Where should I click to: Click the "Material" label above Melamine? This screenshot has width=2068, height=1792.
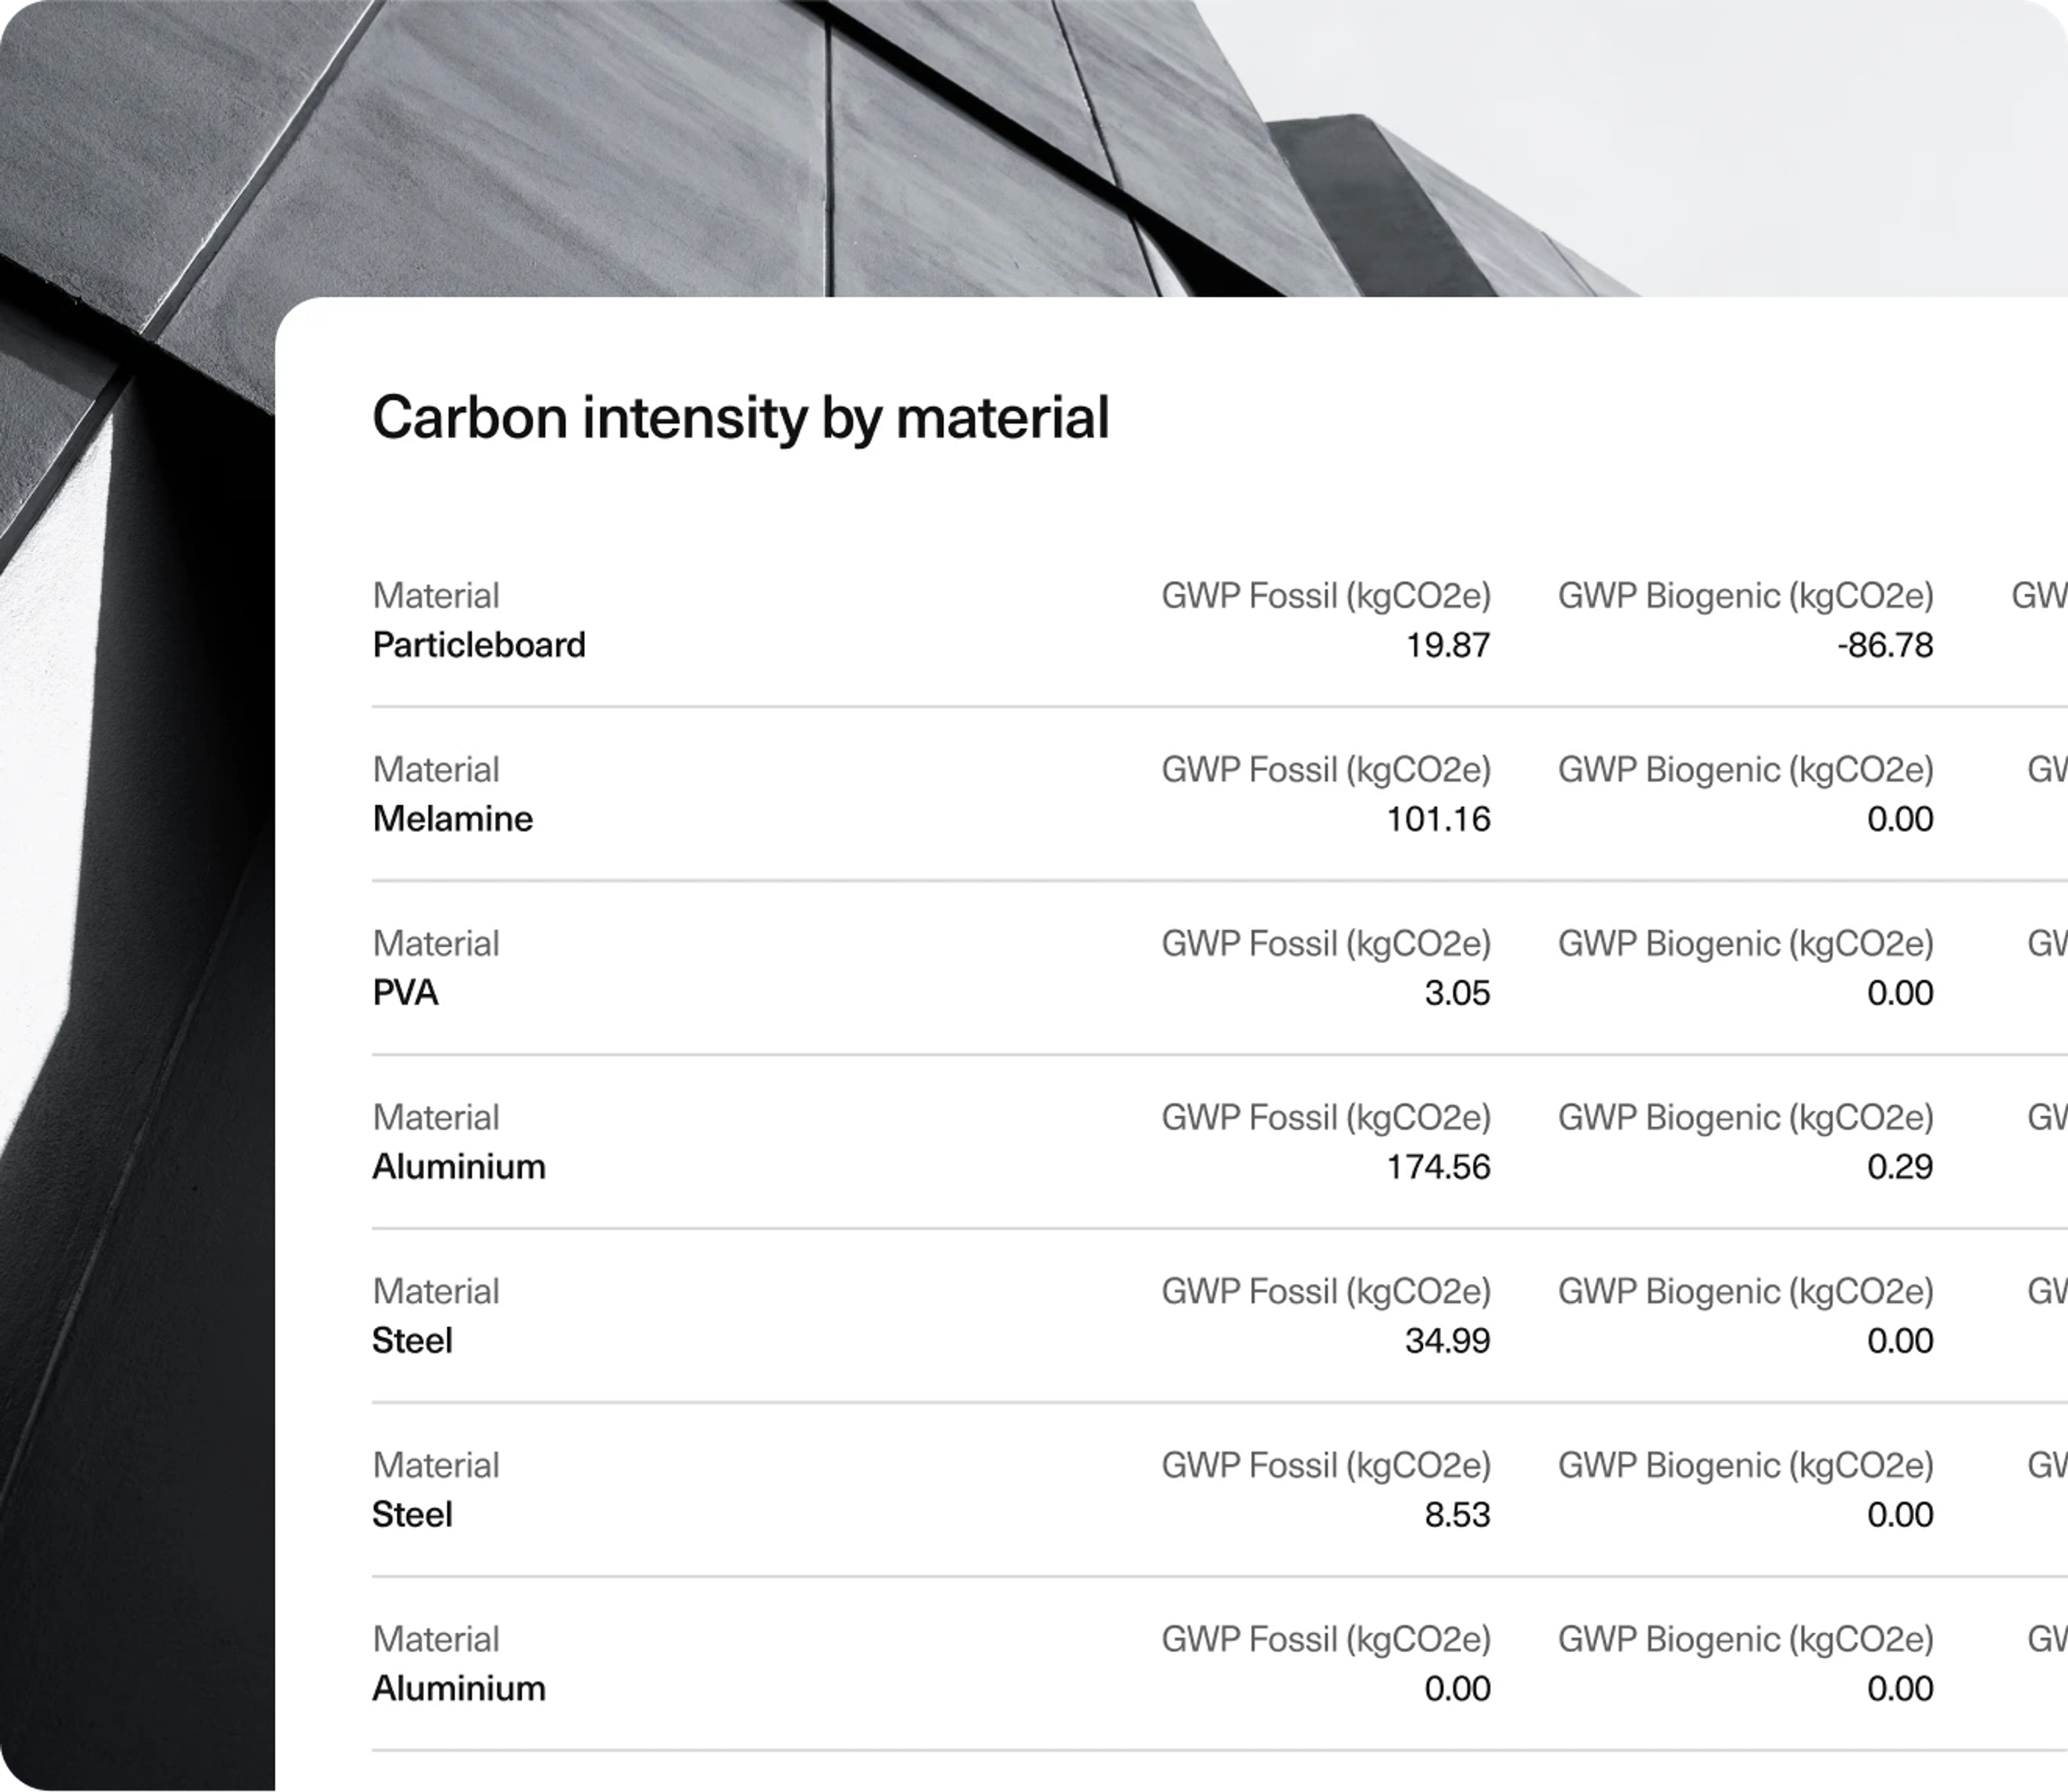[x=435, y=770]
